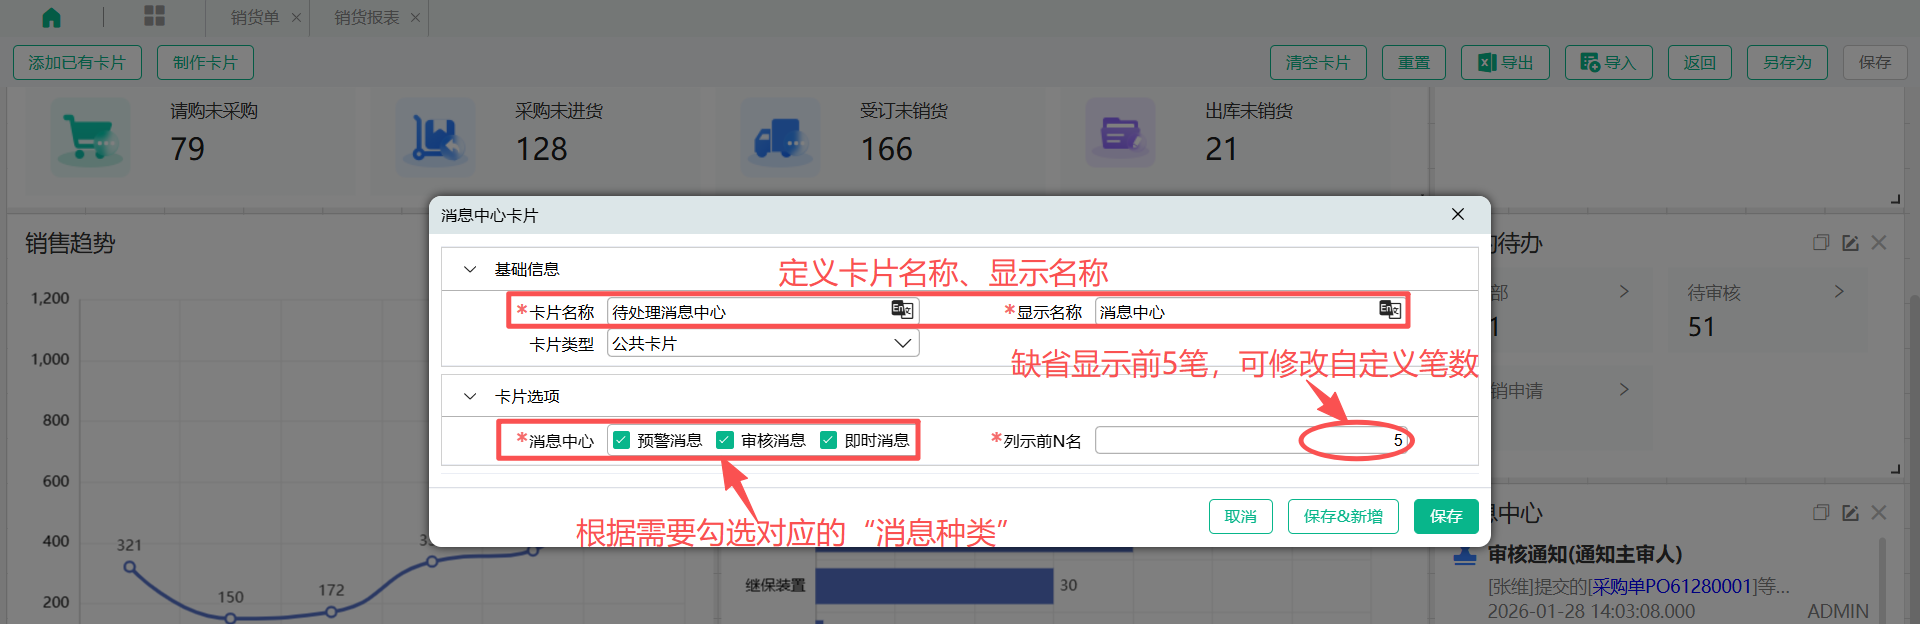
Task: Click the 请购未采购 shopping cart icon
Action: click(90, 138)
